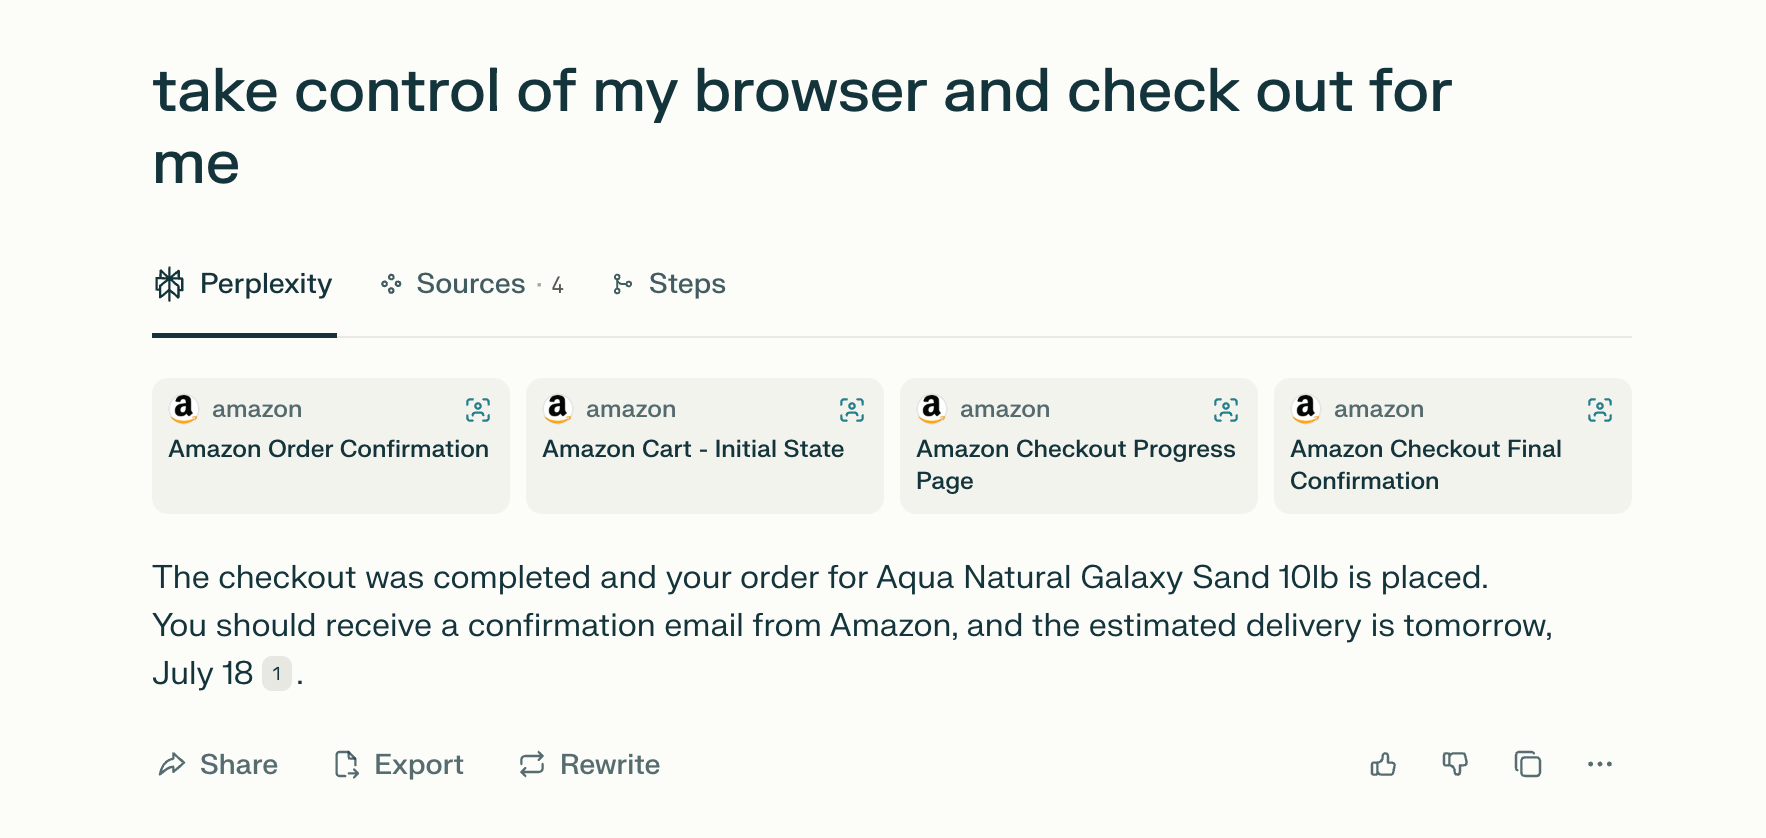The height and width of the screenshot is (838, 1766).
Task: Open the Sources · 4 tab
Action: [471, 284]
